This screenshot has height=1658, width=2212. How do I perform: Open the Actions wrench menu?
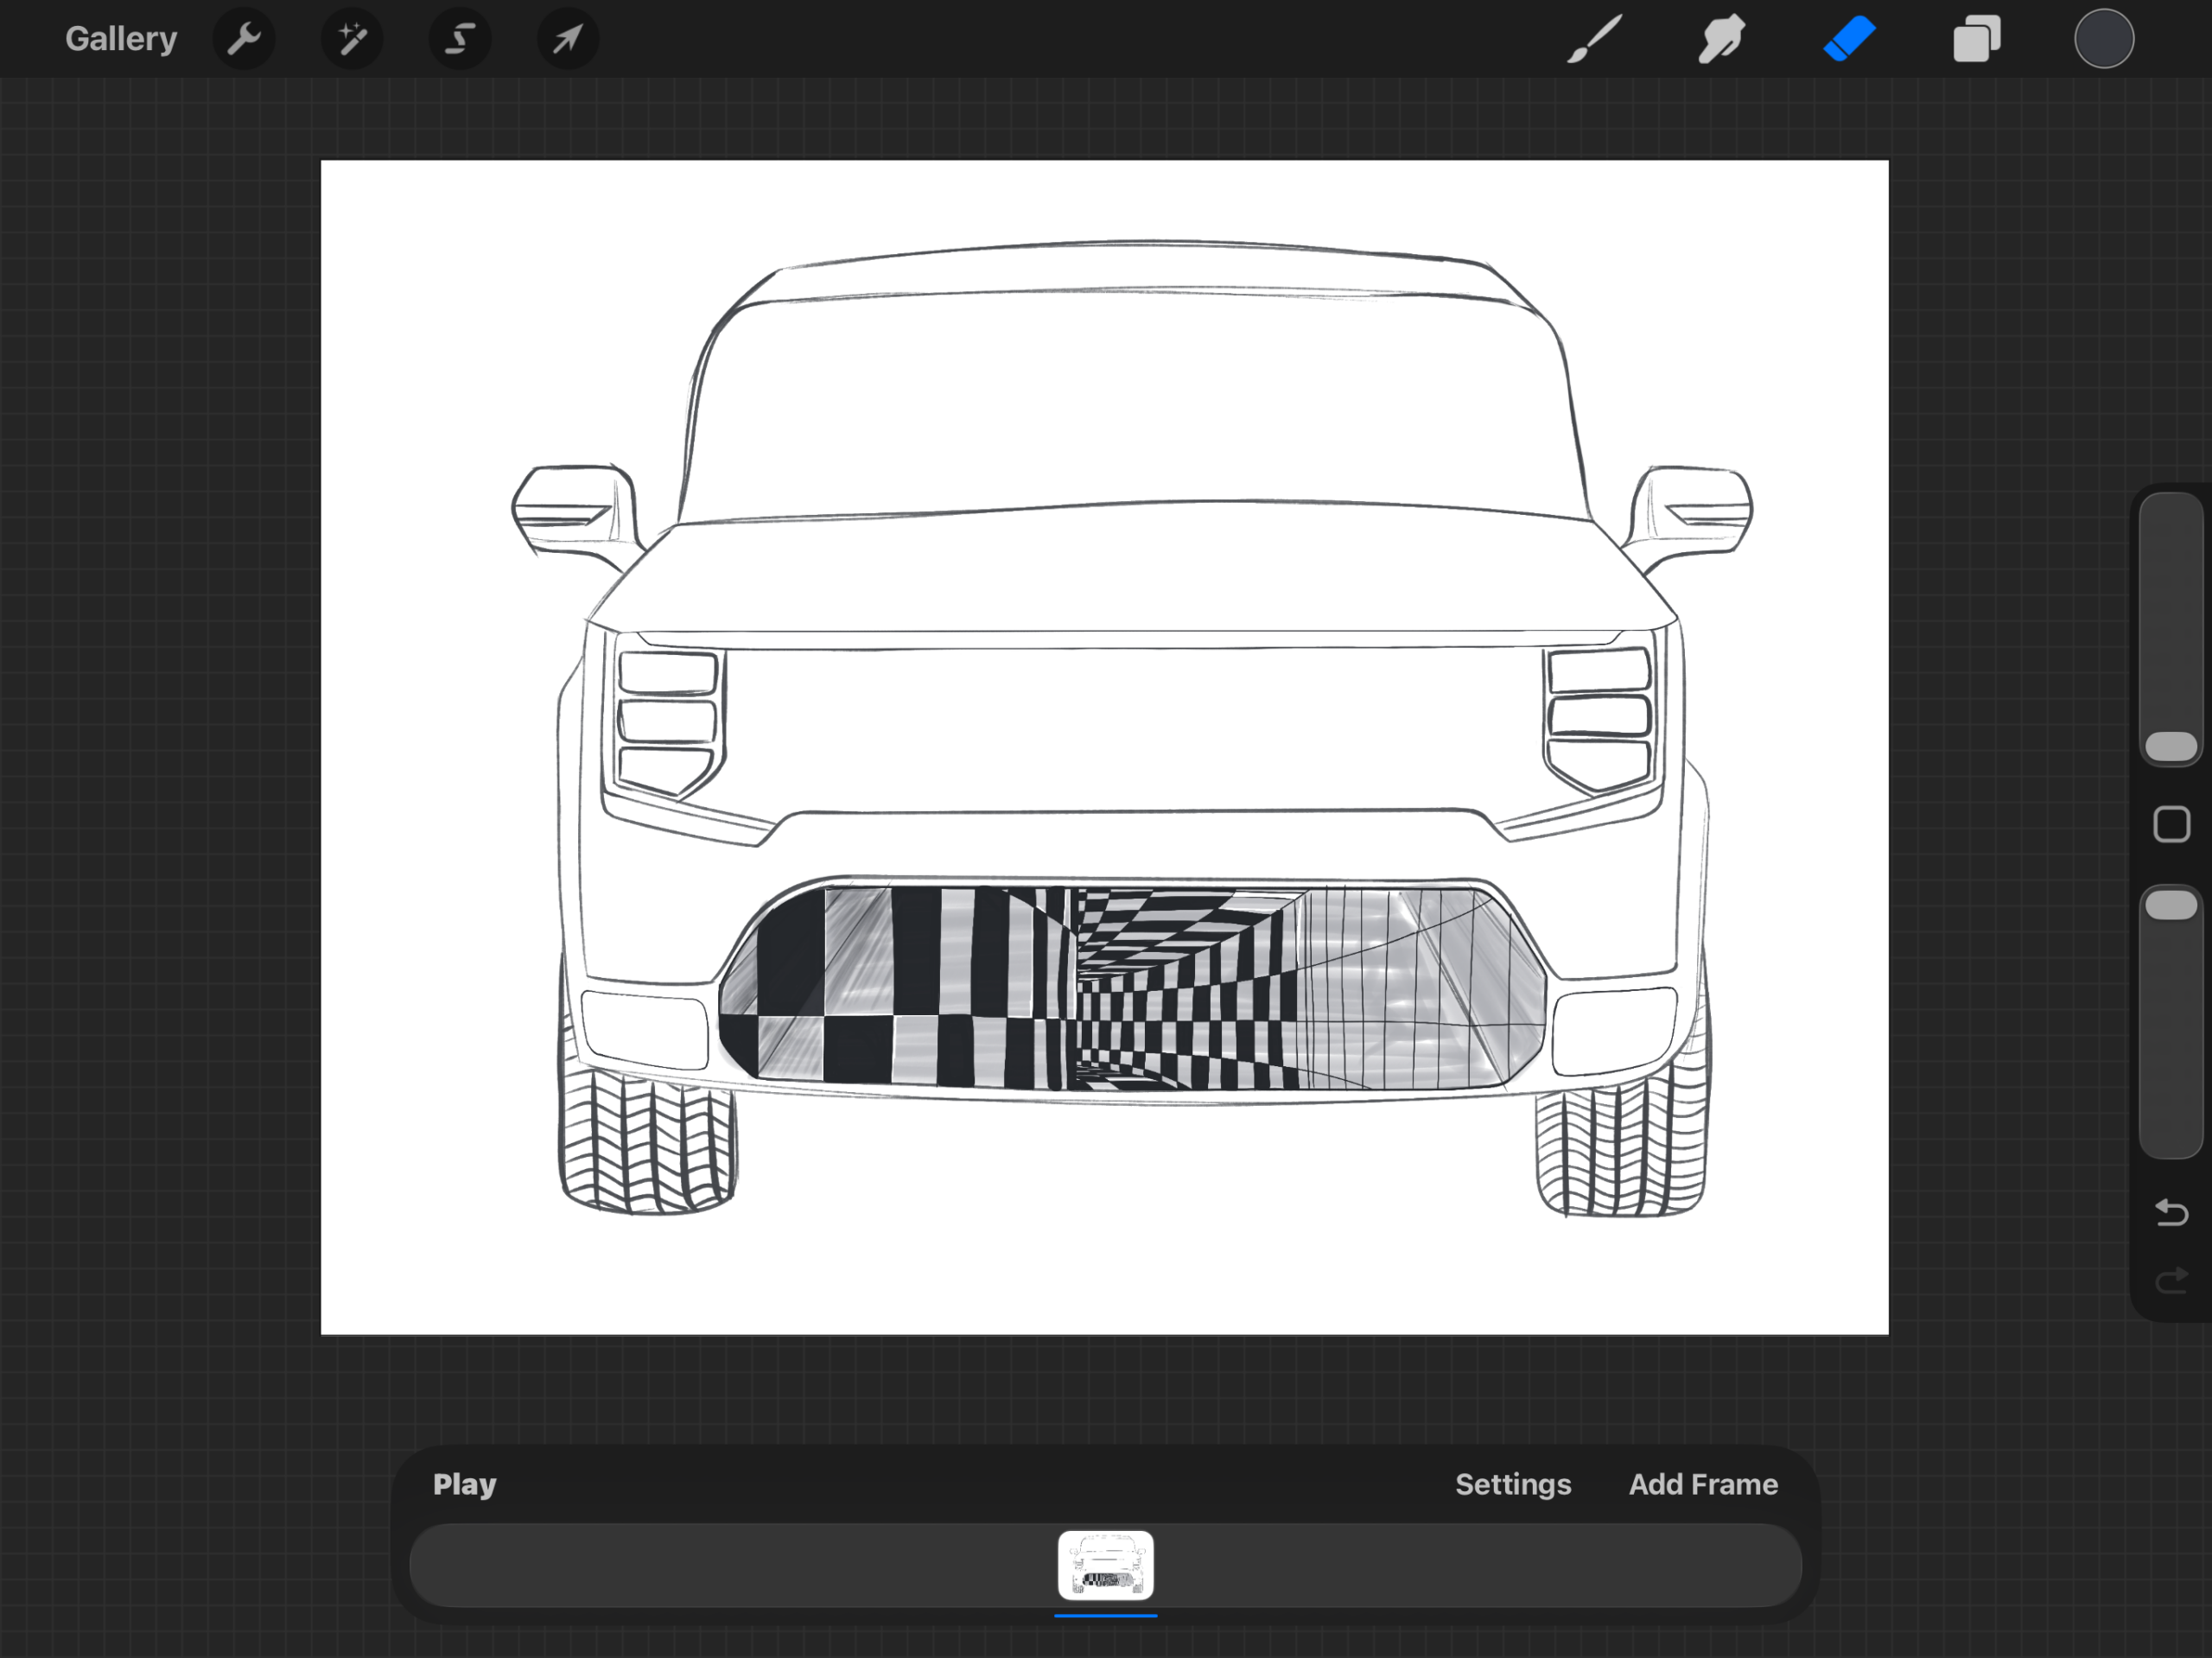point(244,39)
